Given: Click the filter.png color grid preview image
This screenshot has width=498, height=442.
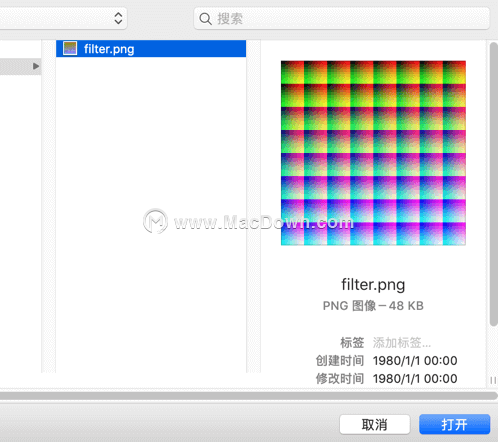Looking at the screenshot, I should point(373,153).
